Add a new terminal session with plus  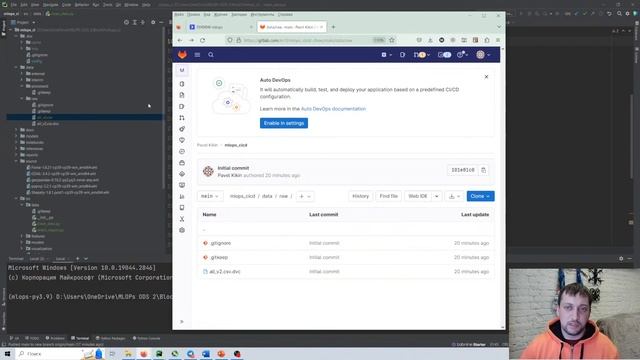[x=78, y=259]
